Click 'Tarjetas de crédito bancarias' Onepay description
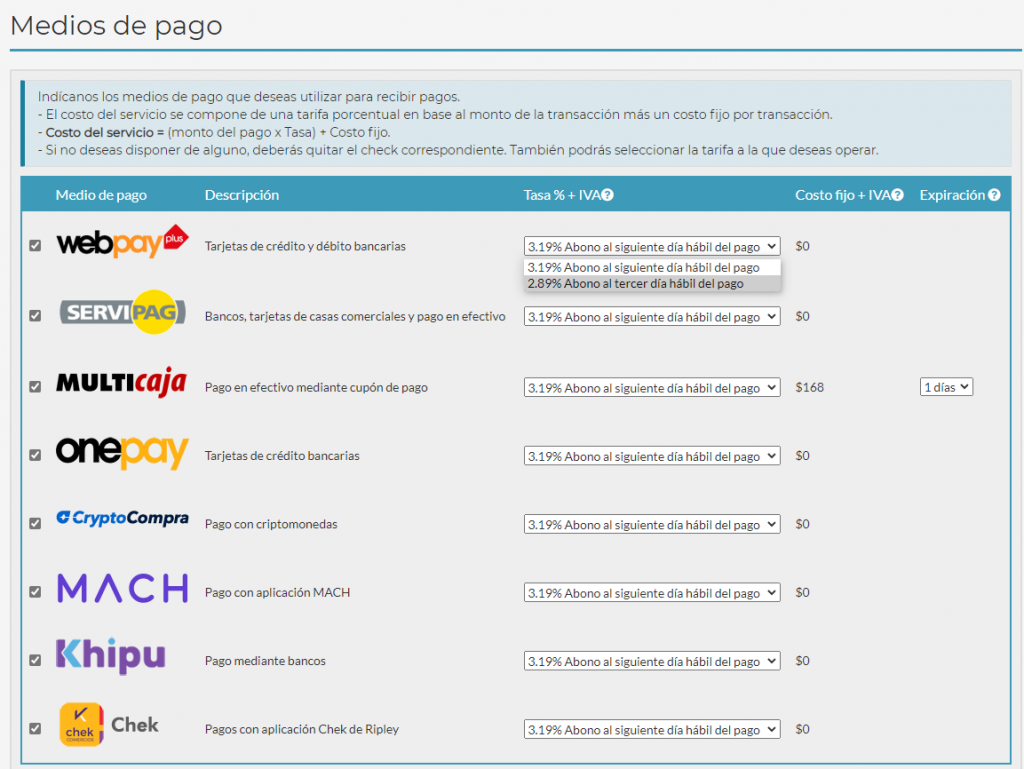This screenshot has height=769, width=1024. click(x=282, y=456)
